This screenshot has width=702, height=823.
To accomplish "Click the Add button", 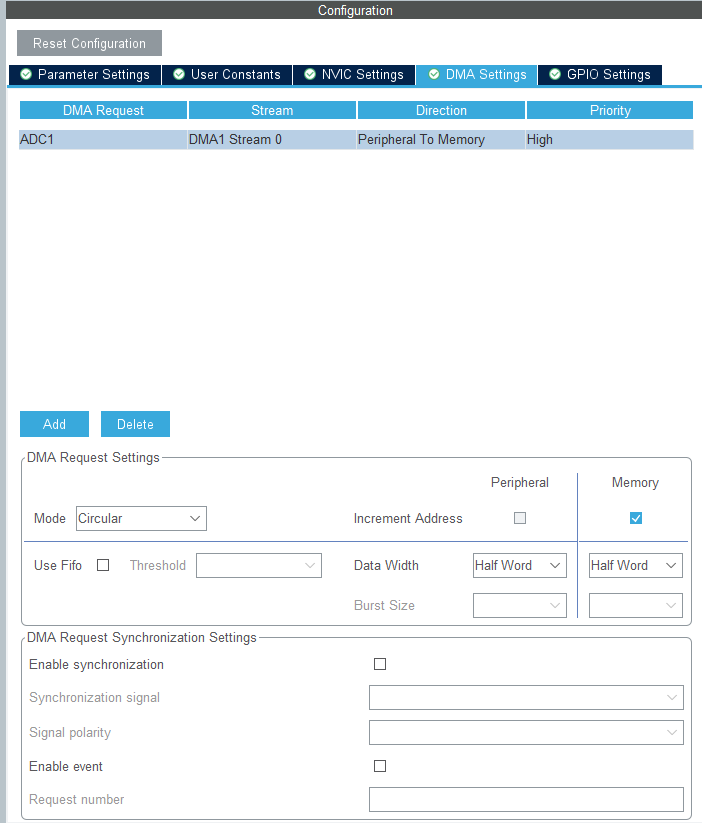I will 54,424.
